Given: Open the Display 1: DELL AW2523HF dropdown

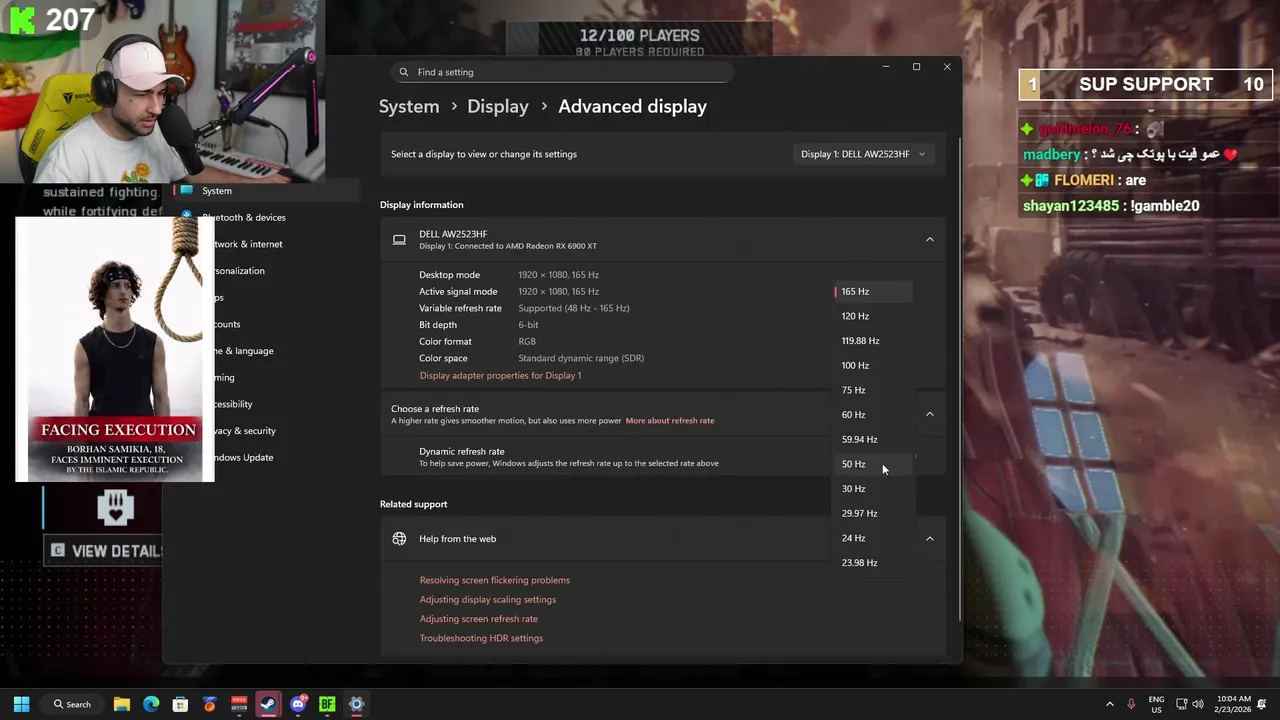Looking at the screenshot, I should click(863, 154).
